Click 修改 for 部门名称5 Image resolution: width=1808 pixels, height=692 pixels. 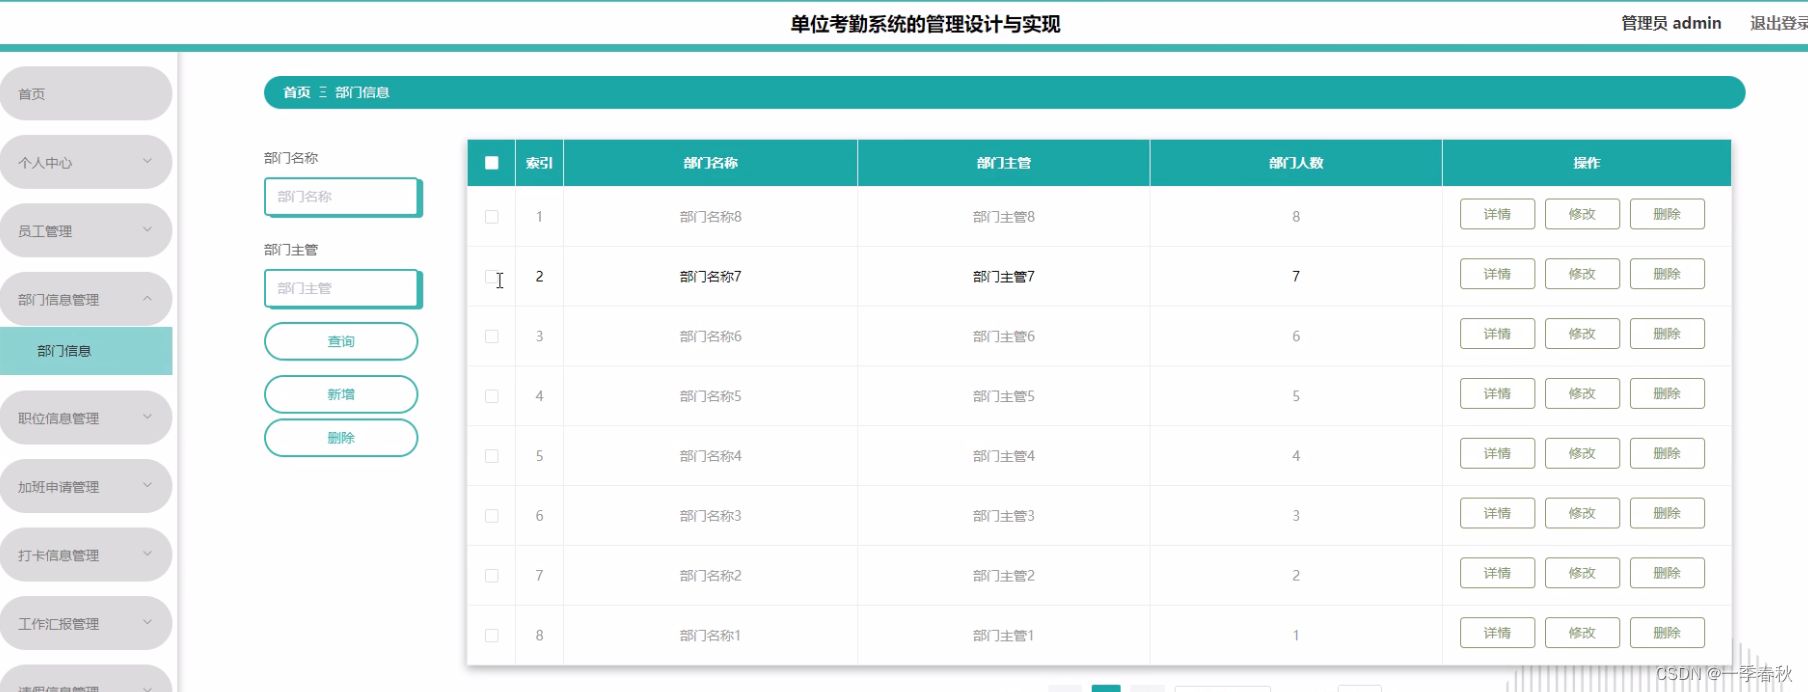(1582, 394)
